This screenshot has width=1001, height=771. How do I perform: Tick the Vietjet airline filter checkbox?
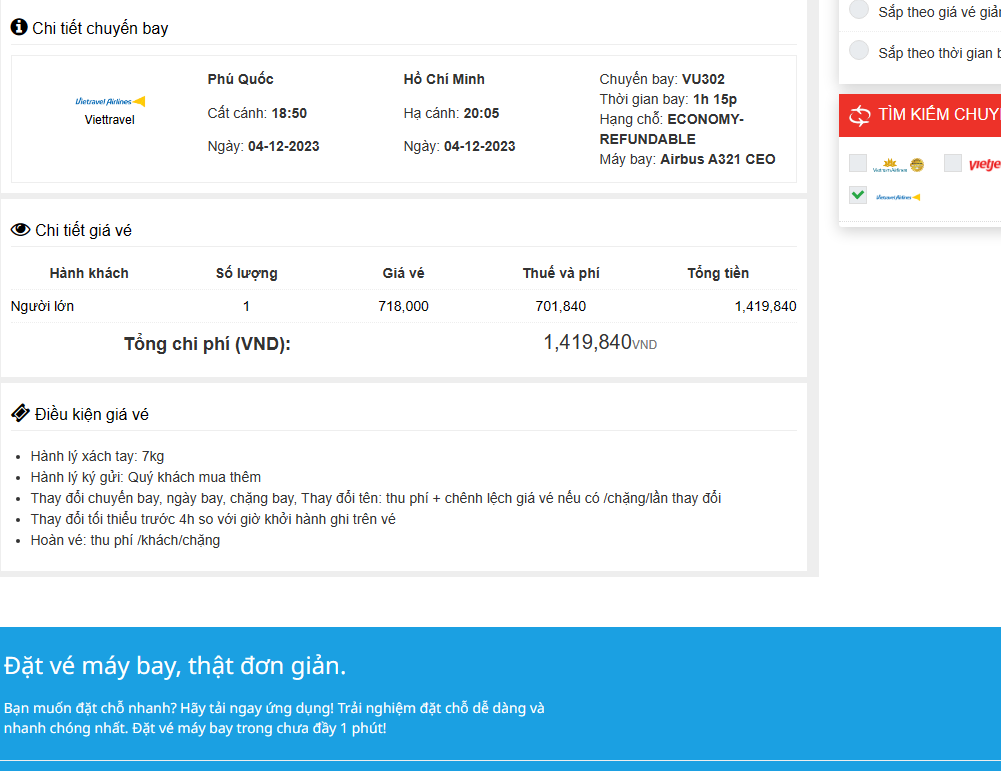click(953, 163)
